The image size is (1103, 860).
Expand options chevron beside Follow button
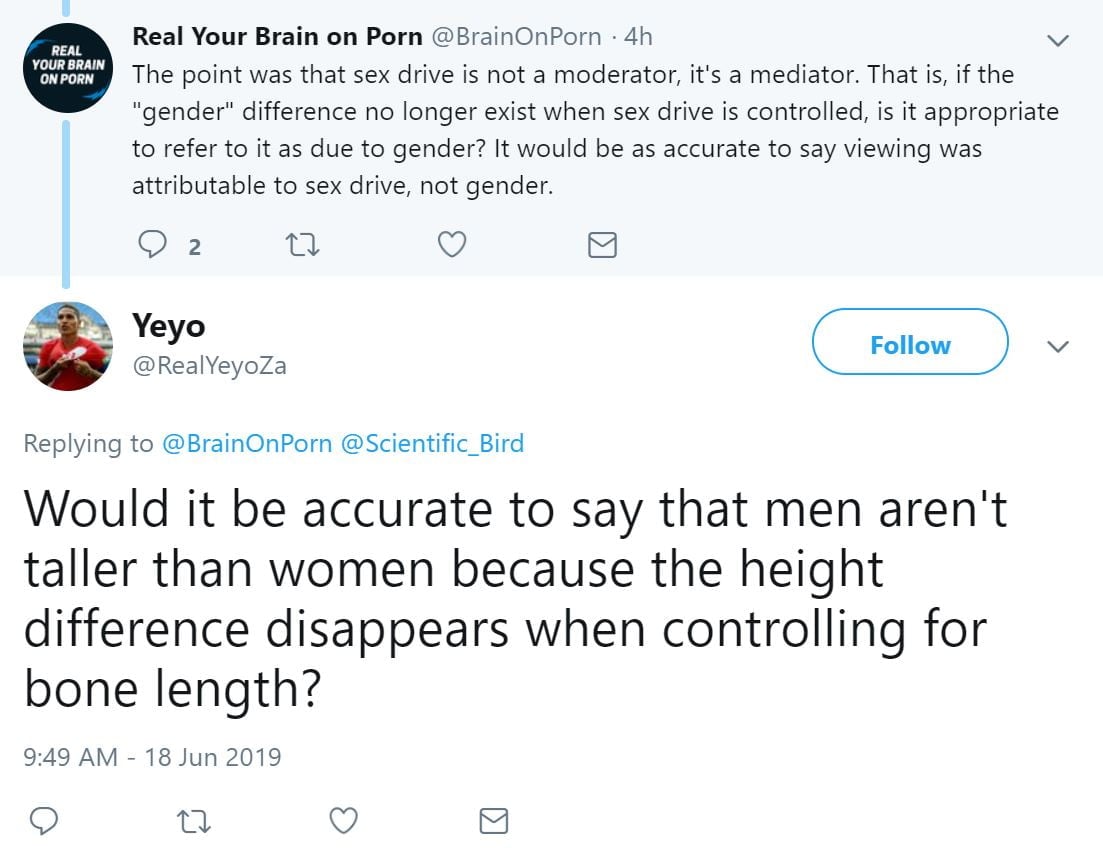(1057, 346)
